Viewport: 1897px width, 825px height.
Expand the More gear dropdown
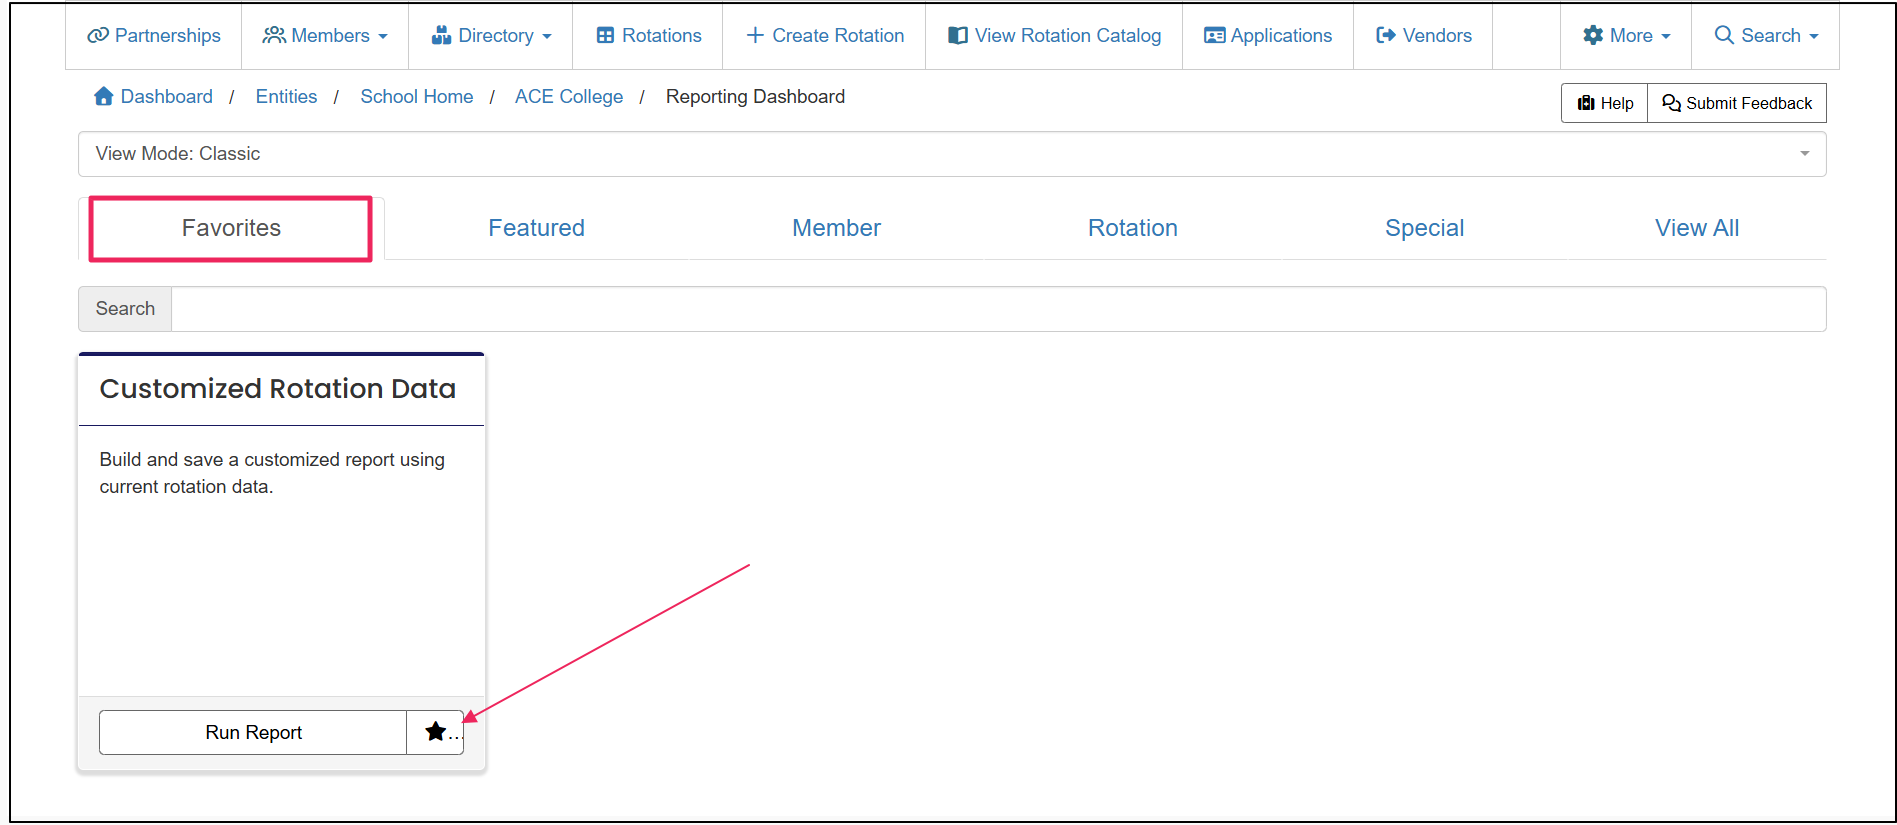tap(1626, 36)
